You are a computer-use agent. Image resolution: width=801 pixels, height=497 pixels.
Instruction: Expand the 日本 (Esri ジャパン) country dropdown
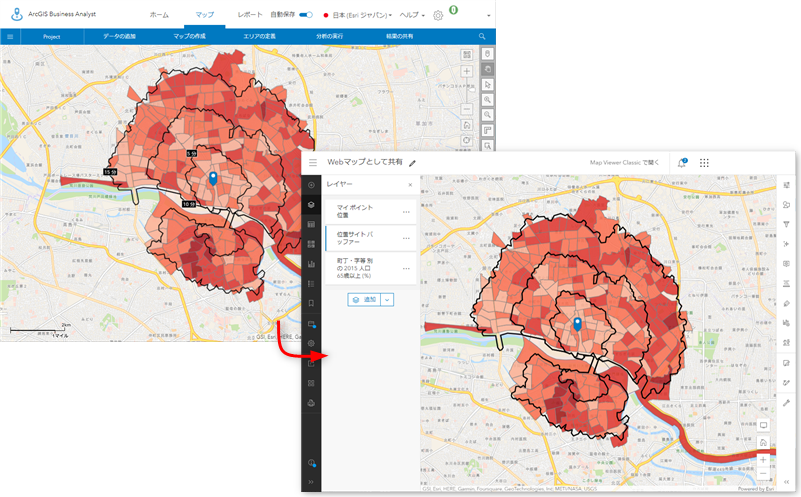[x=357, y=16]
